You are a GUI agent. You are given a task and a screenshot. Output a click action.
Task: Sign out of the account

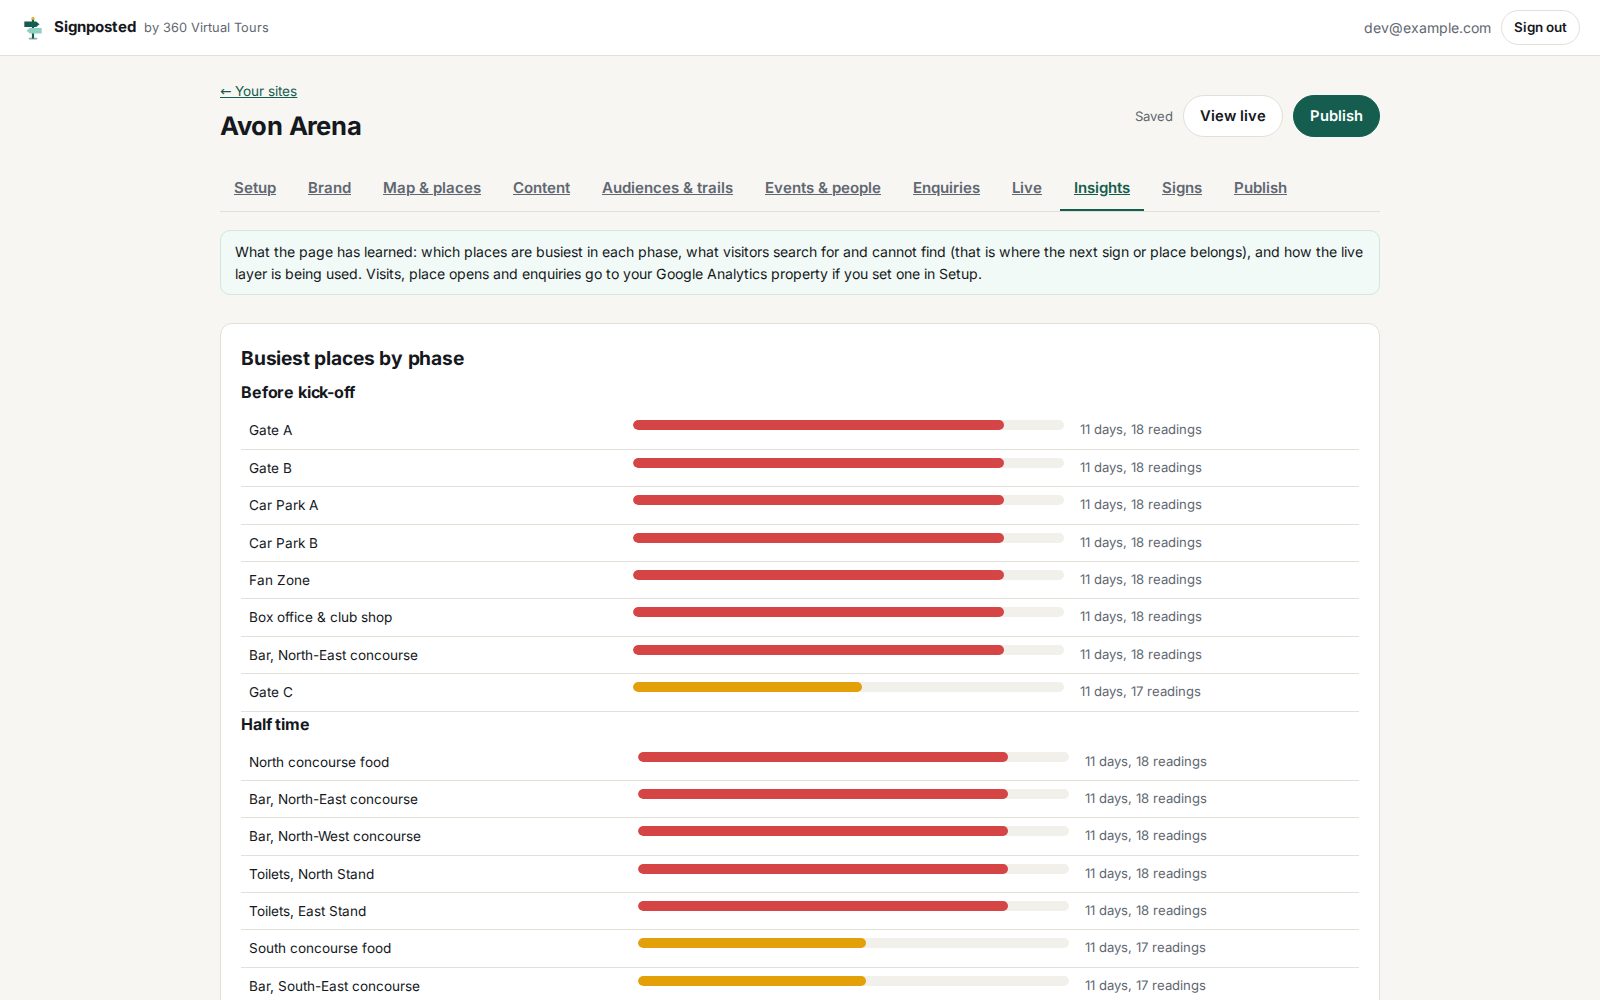tap(1540, 28)
